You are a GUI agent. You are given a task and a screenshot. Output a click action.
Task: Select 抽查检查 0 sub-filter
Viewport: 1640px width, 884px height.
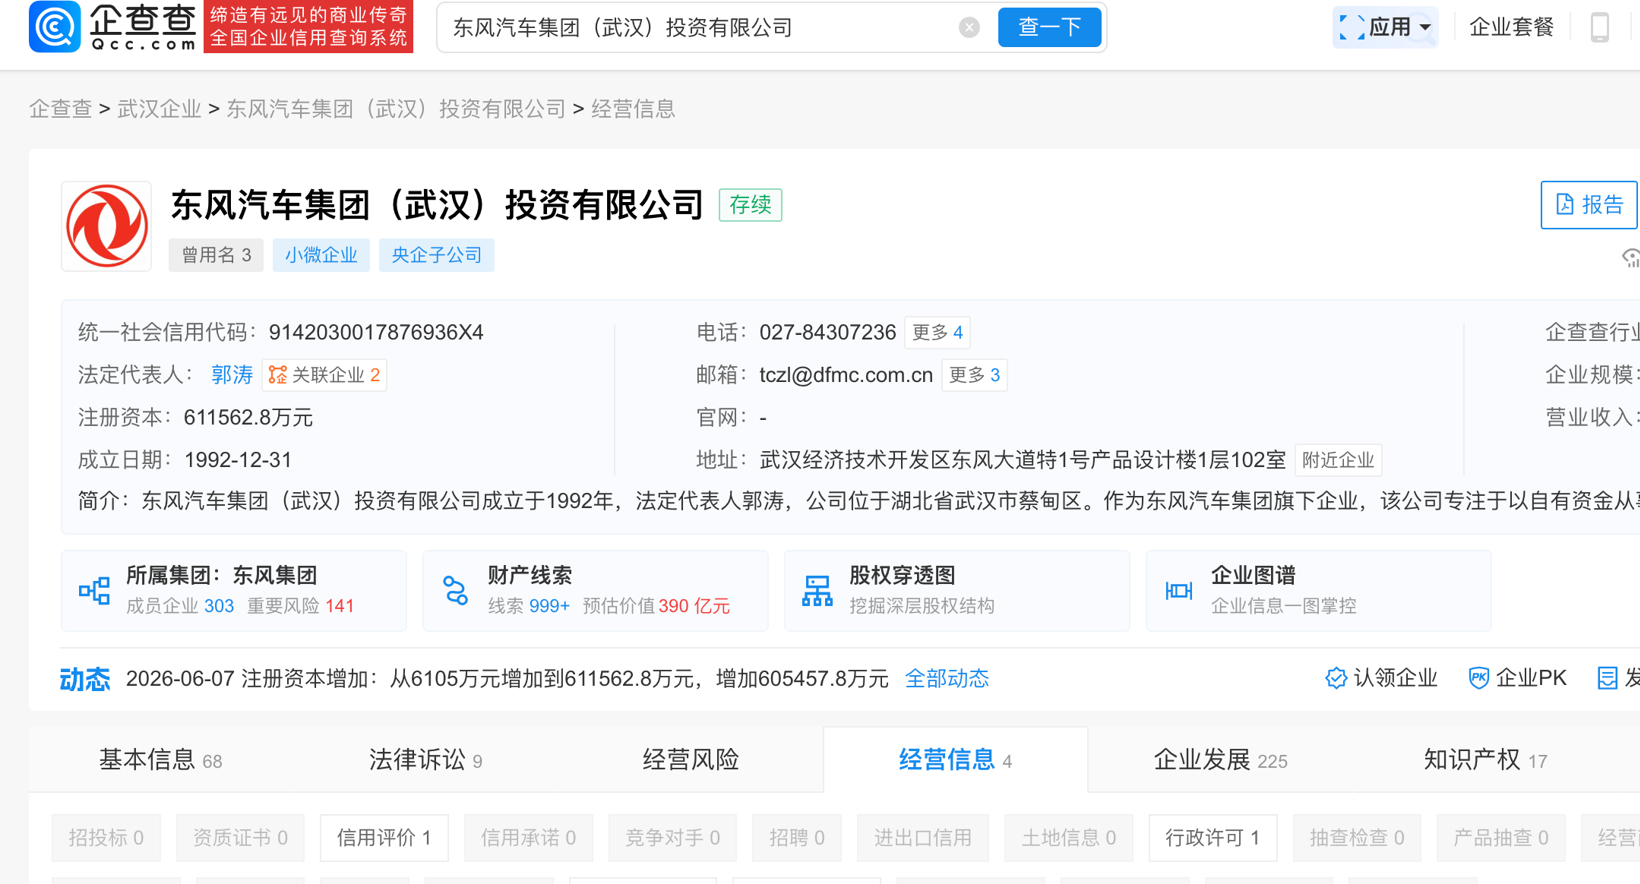coord(1357,838)
